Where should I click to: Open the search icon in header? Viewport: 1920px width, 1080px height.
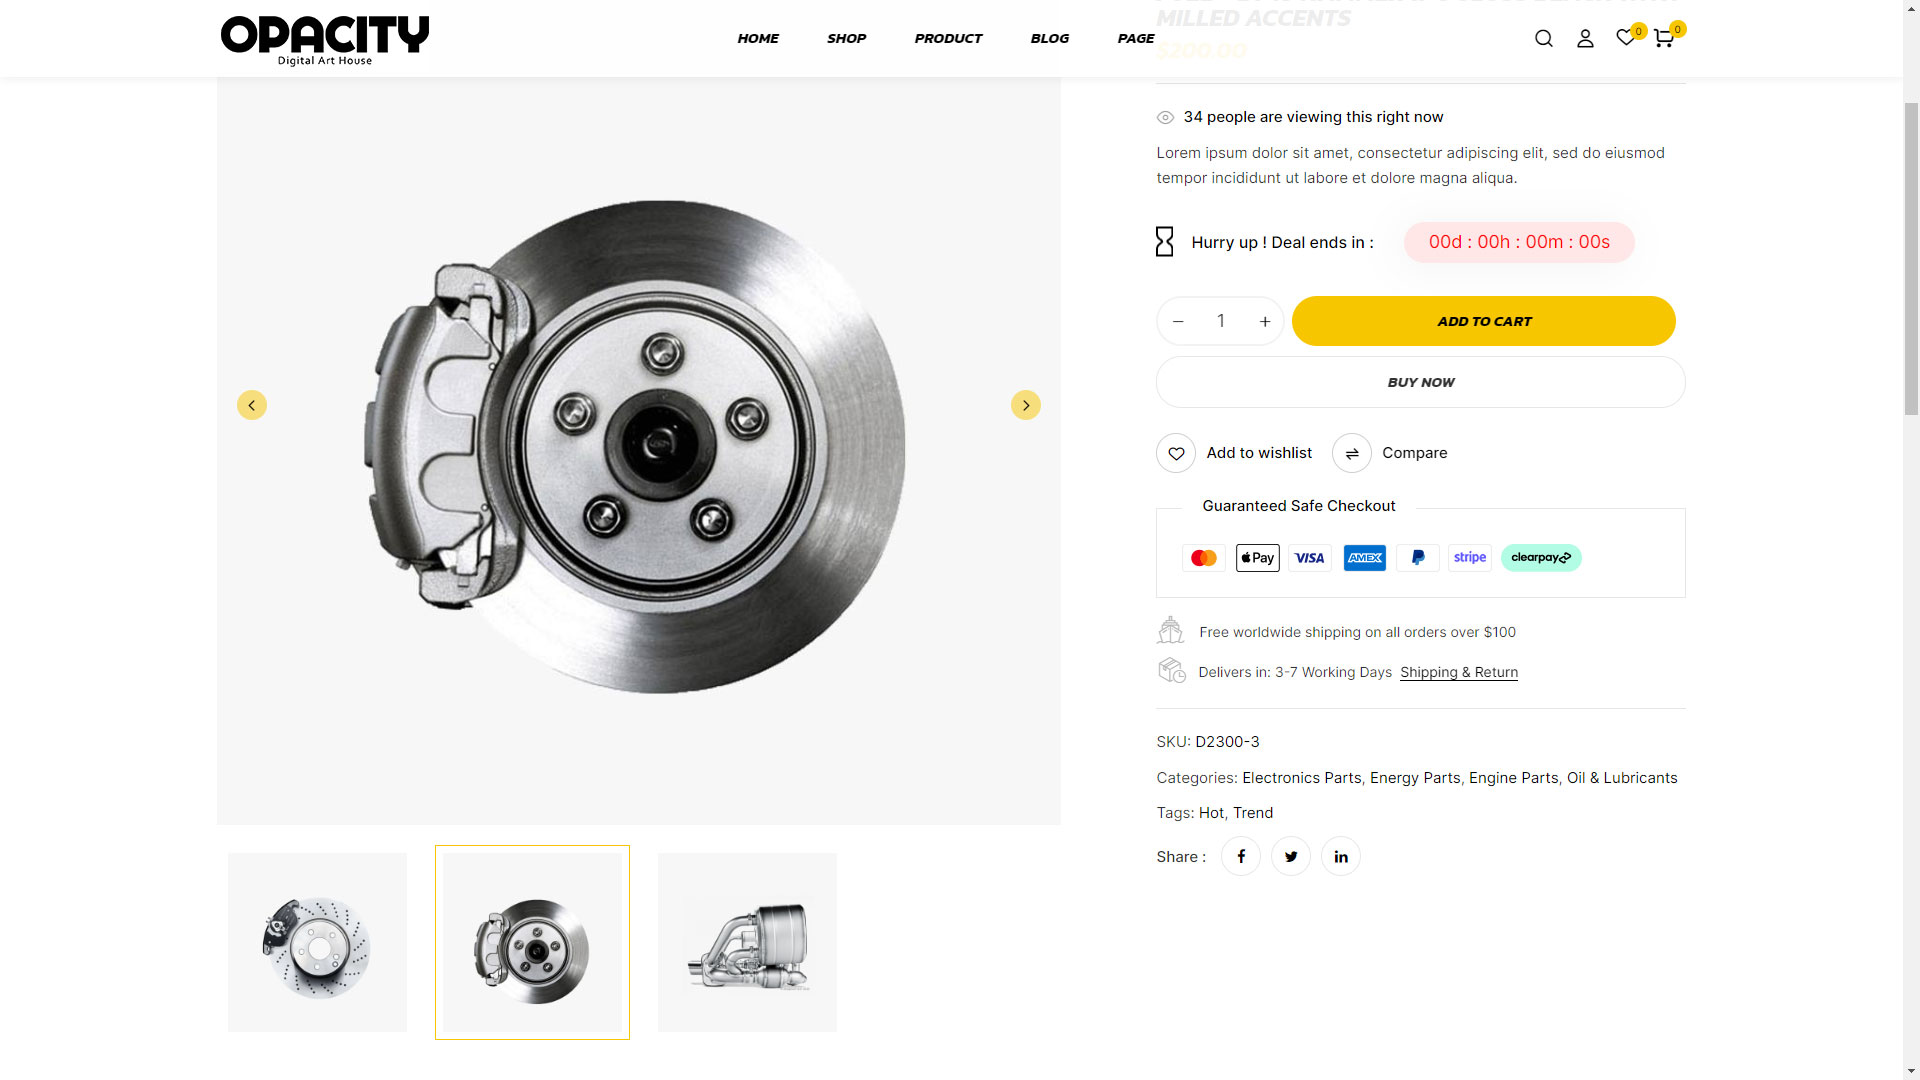click(x=1544, y=39)
